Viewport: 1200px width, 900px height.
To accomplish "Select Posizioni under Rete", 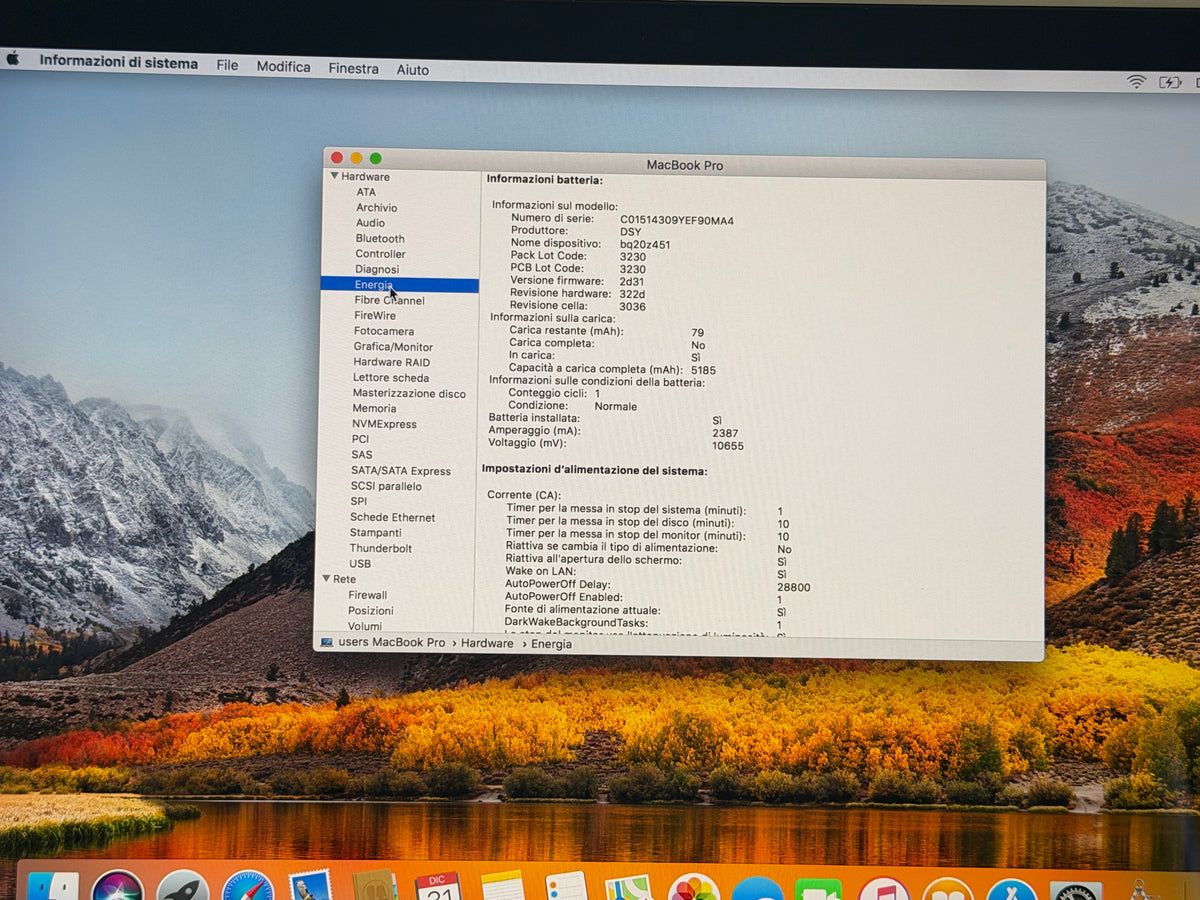I will point(371,610).
